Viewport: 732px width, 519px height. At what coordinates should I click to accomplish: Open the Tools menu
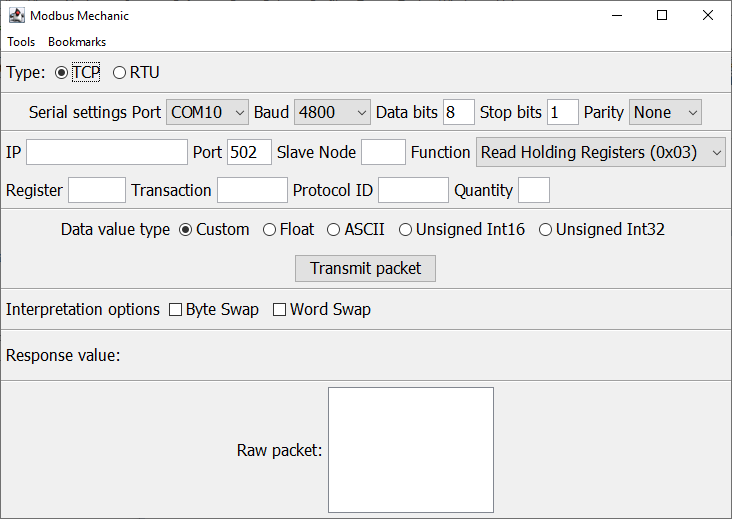coord(21,42)
